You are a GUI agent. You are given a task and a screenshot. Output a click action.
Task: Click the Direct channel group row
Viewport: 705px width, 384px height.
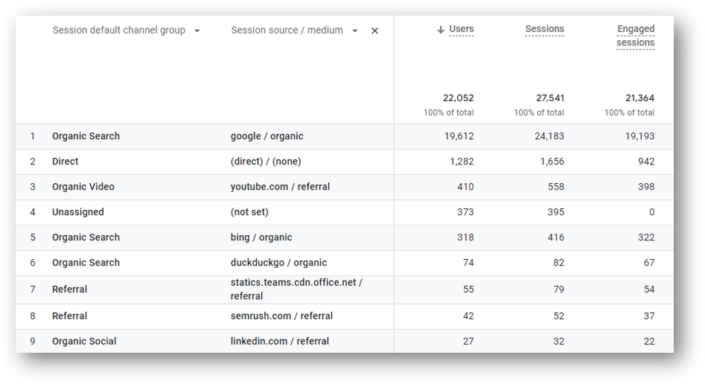coord(344,161)
